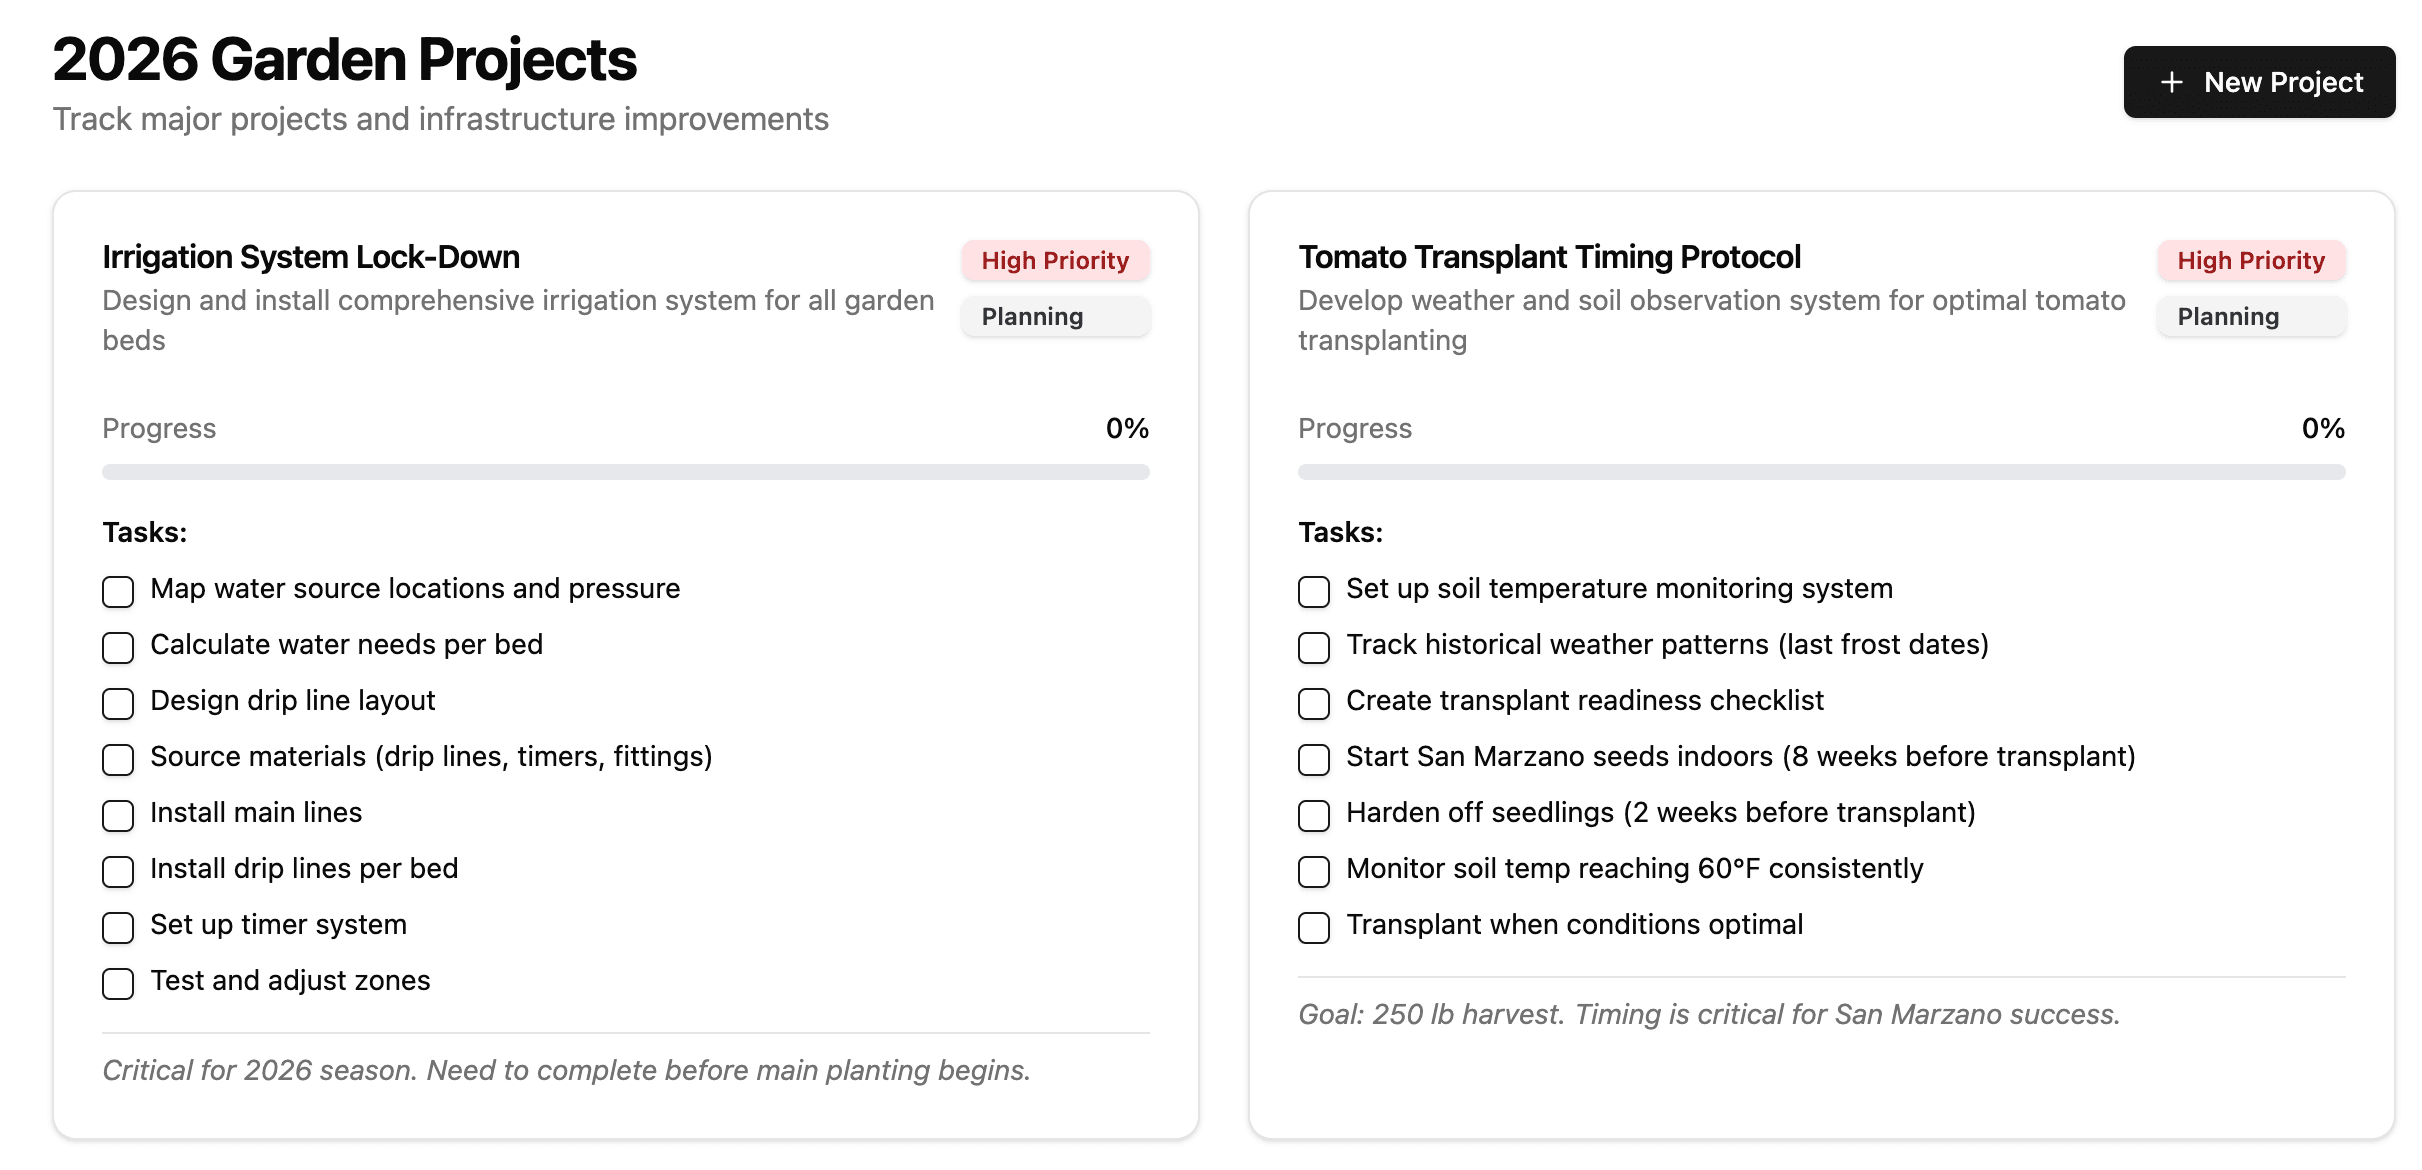Check off 'Source materials' task
Image resolution: width=2422 pixels, height=1170 pixels.
tap(118, 759)
